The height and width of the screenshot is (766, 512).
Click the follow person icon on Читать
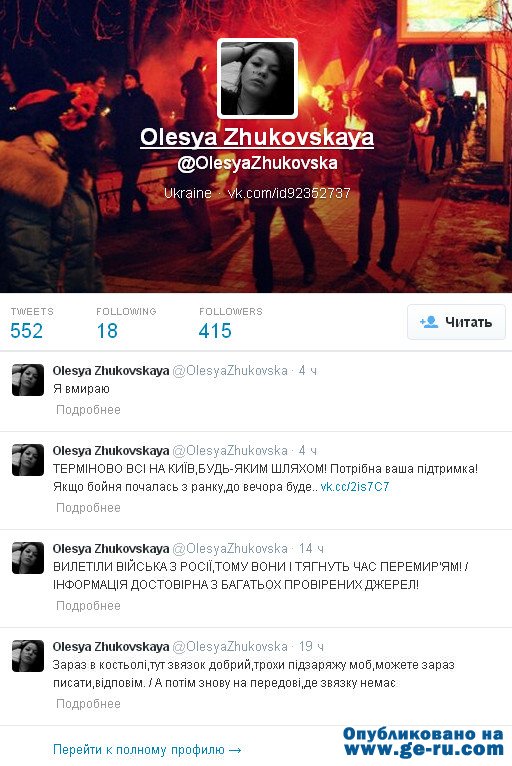(429, 322)
